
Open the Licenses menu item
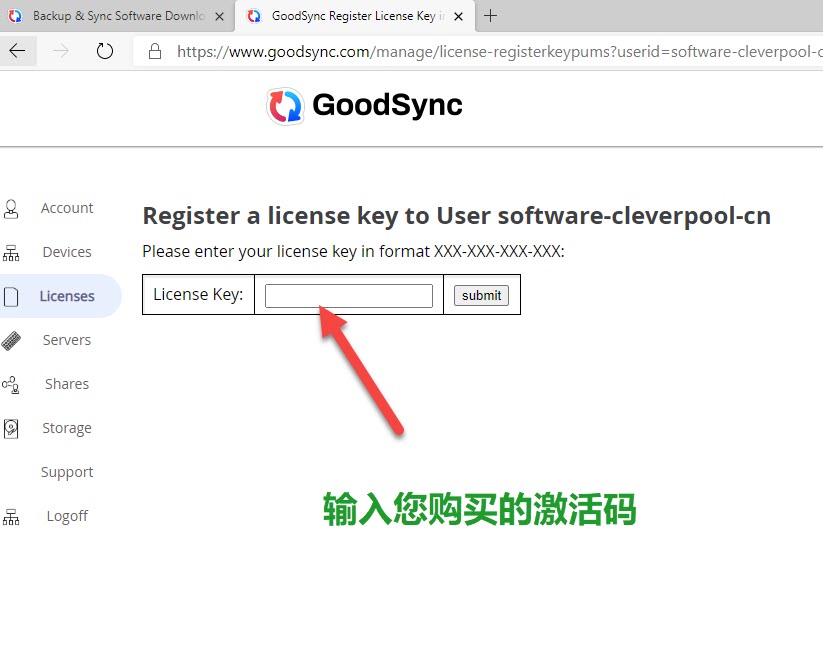[67, 296]
